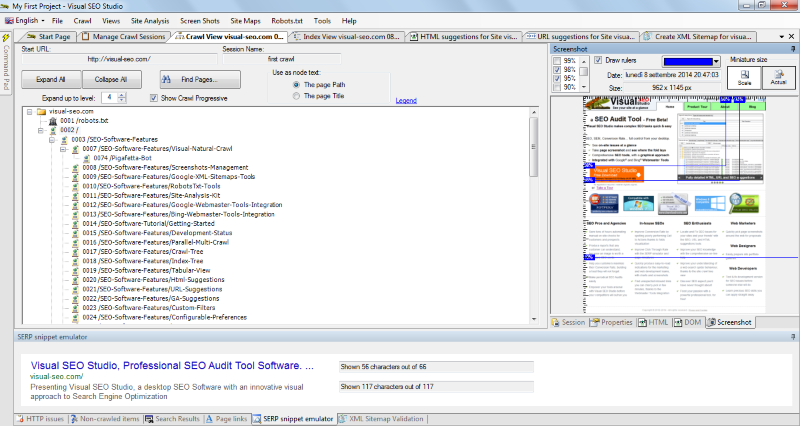Click the crawl tree vertical scrollbar thumb
This screenshot has width=800, height=426.
click(x=534, y=147)
